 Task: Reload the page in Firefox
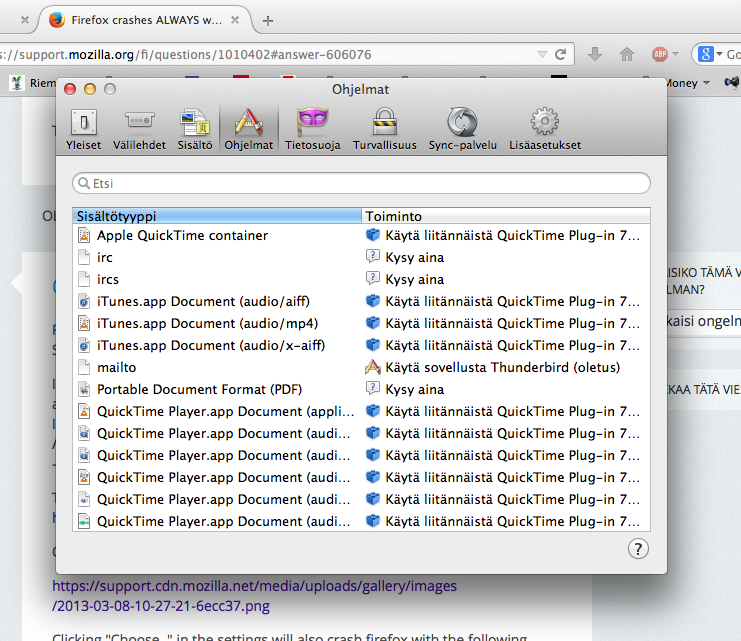point(560,54)
